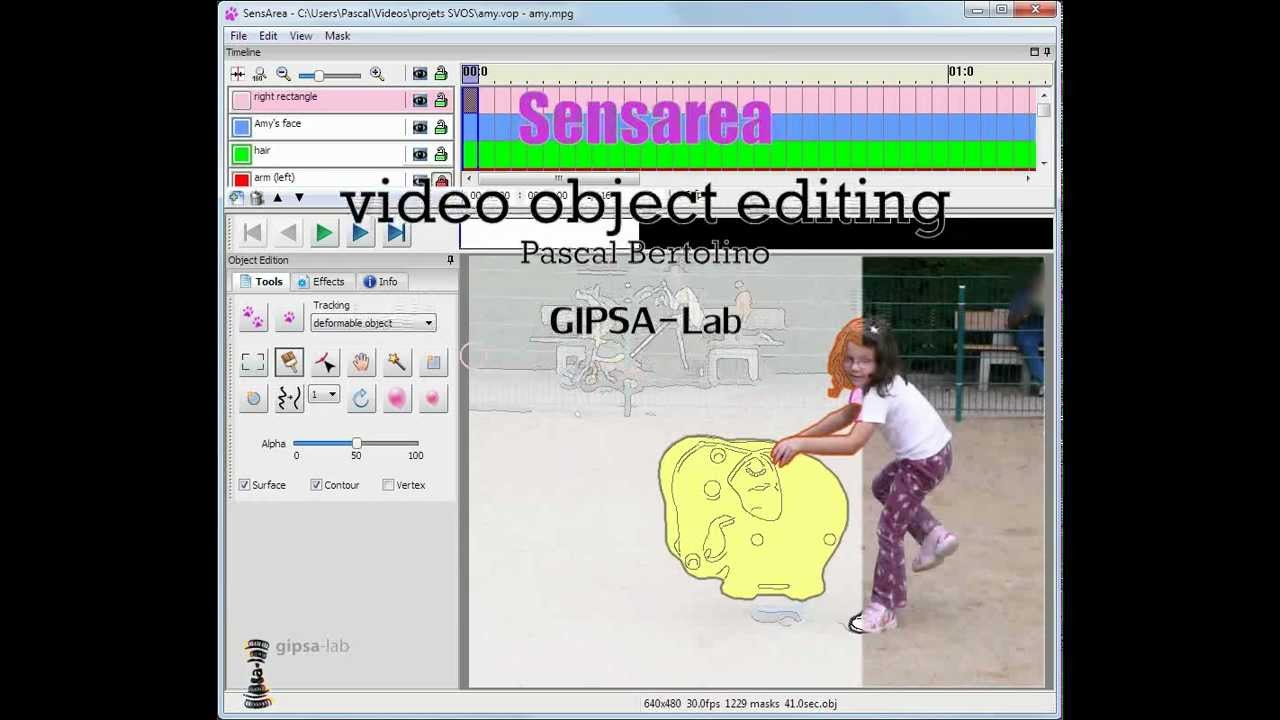The height and width of the screenshot is (720, 1280).
Task: Unlock the arm (left) object
Action: 441,181
